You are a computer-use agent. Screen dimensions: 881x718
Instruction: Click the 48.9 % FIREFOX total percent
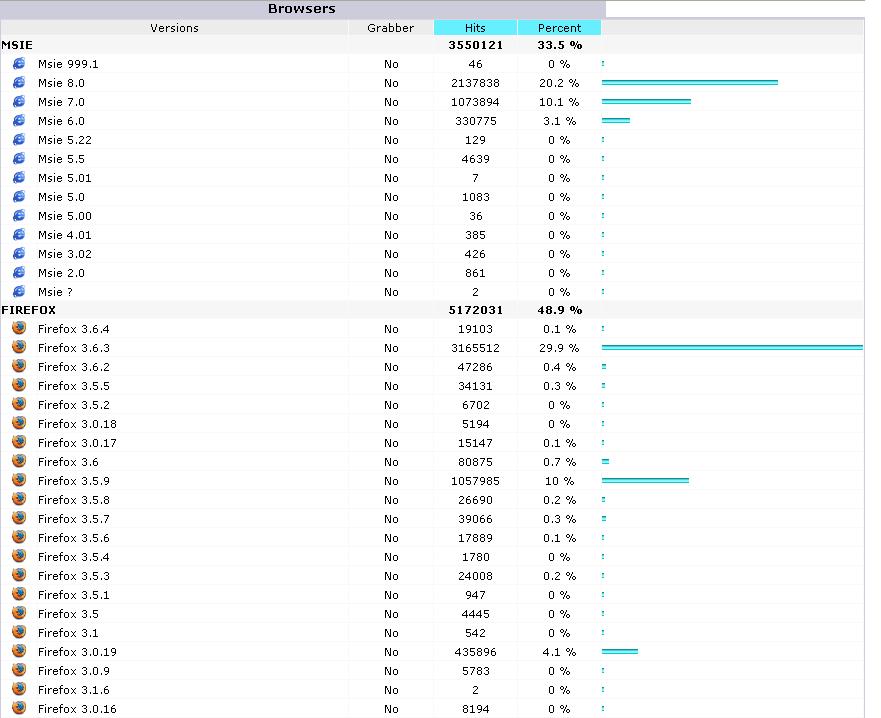click(x=560, y=310)
